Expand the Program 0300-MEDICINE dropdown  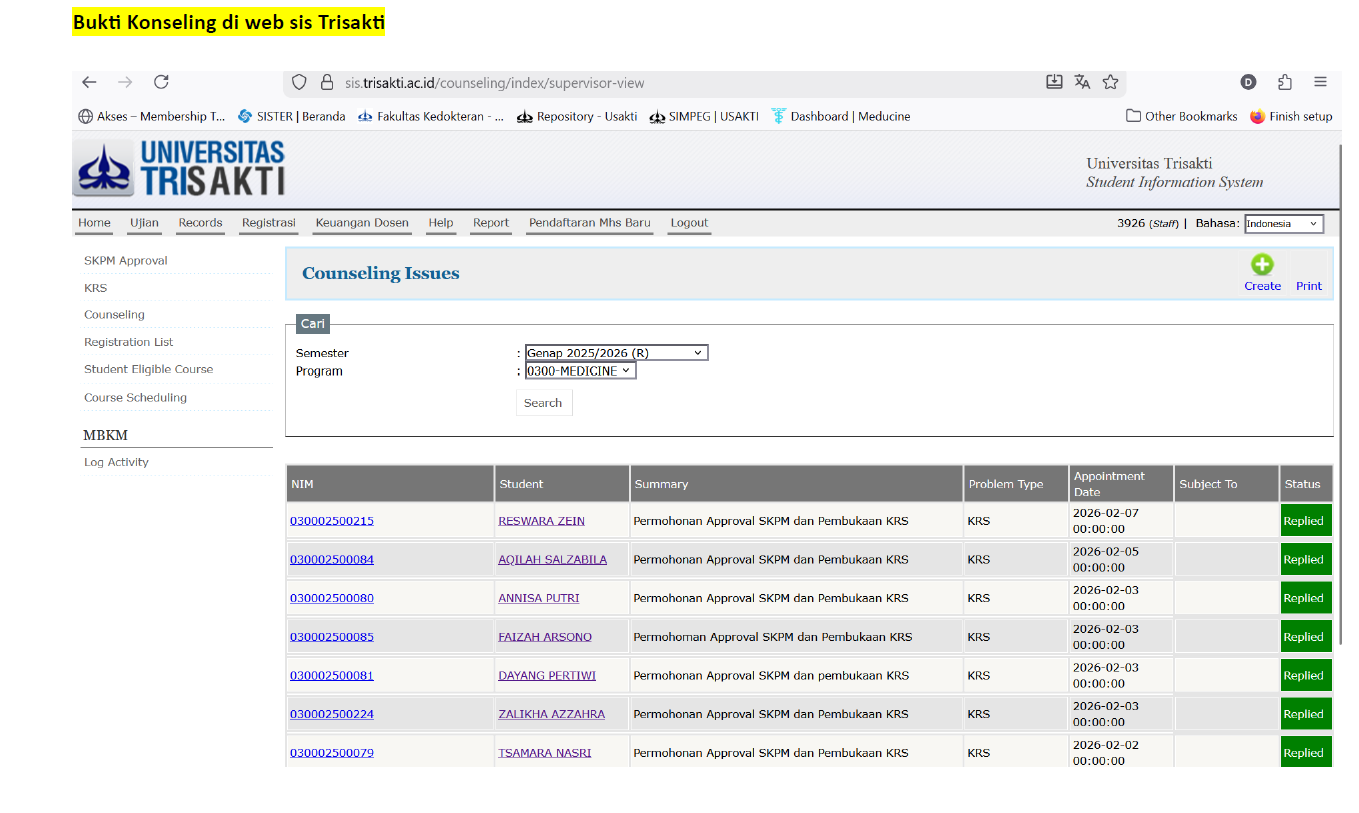(580, 371)
